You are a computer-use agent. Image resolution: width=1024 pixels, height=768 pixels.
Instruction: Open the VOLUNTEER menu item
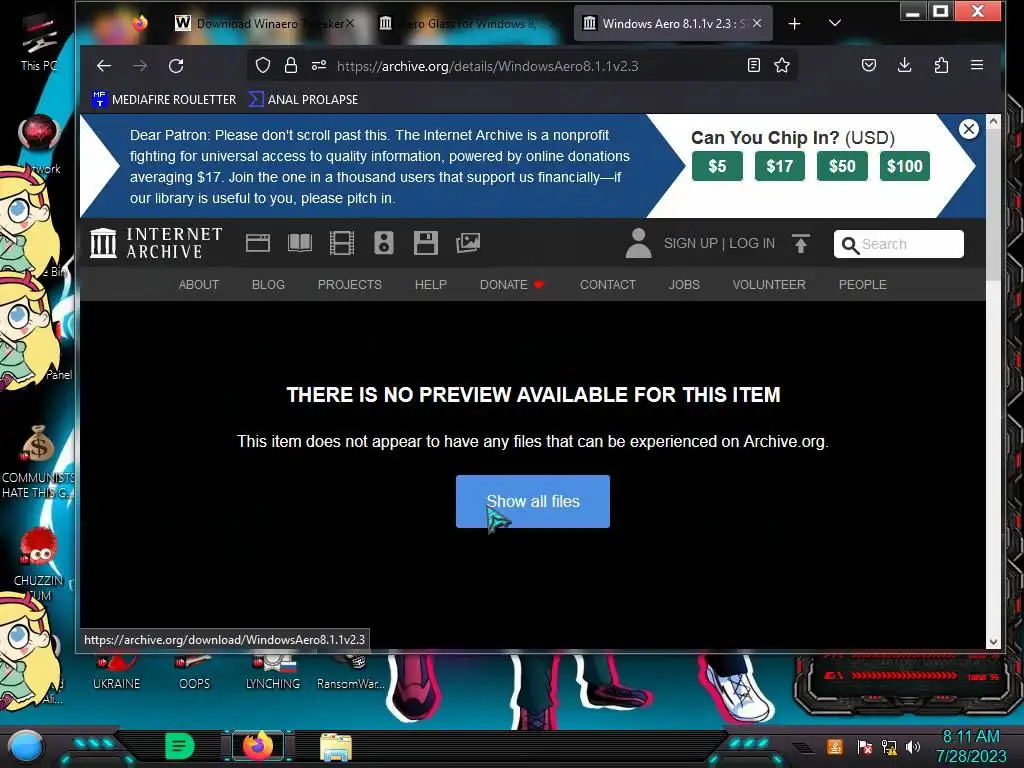click(x=769, y=285)
